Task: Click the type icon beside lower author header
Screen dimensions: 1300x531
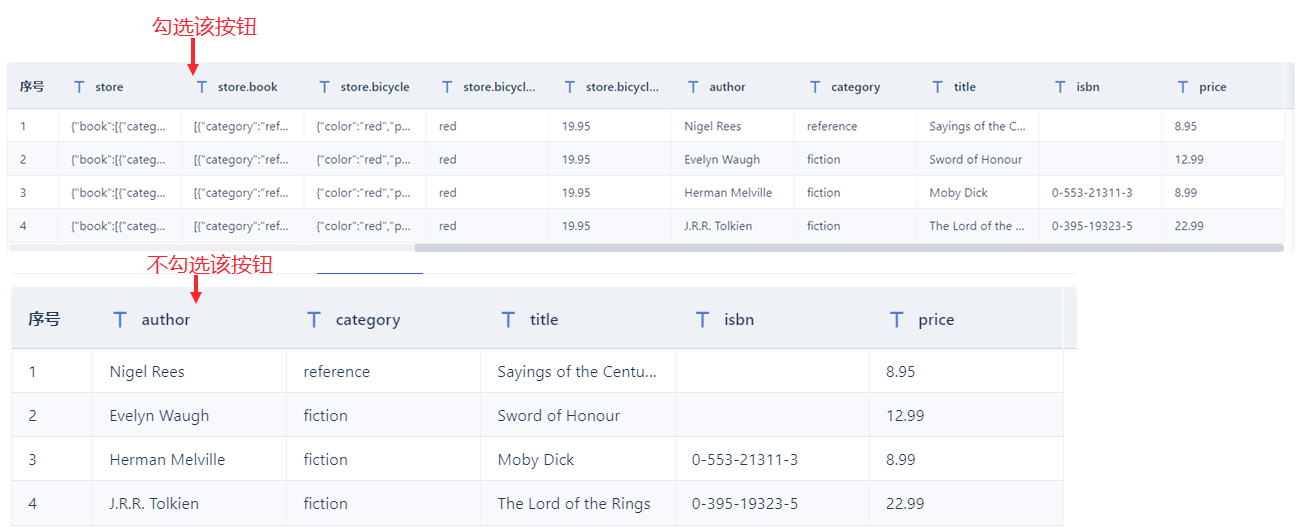Action: tap(120, 320)
